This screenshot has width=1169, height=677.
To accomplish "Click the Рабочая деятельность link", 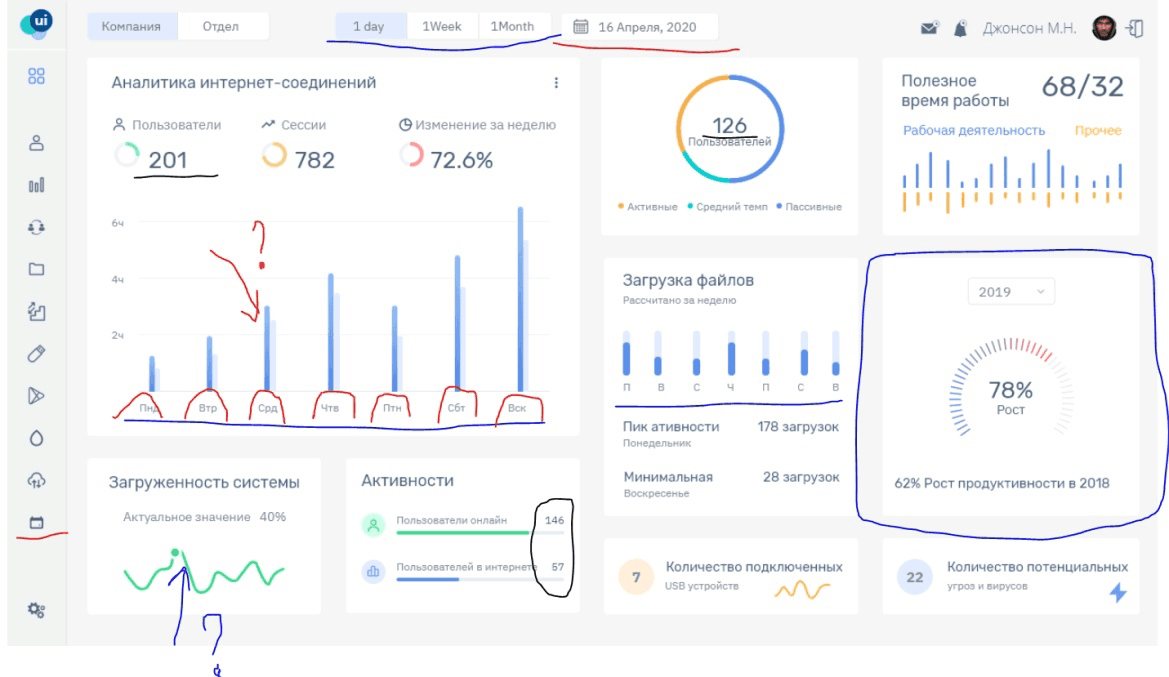I will [x=974, y=130].
